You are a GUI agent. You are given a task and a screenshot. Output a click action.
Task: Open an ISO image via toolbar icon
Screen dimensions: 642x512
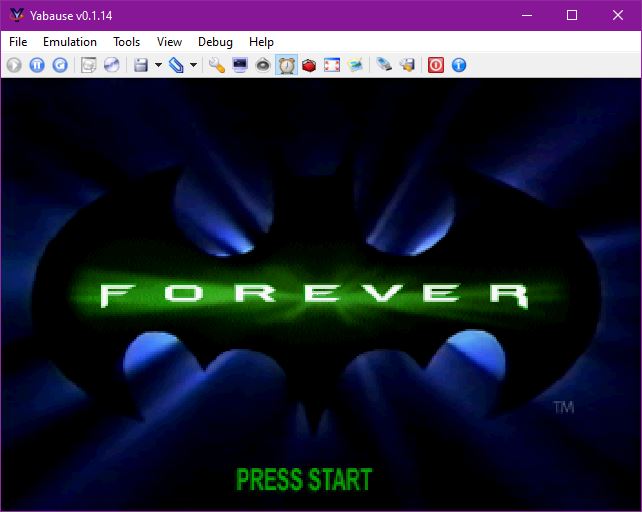(88, 65)
